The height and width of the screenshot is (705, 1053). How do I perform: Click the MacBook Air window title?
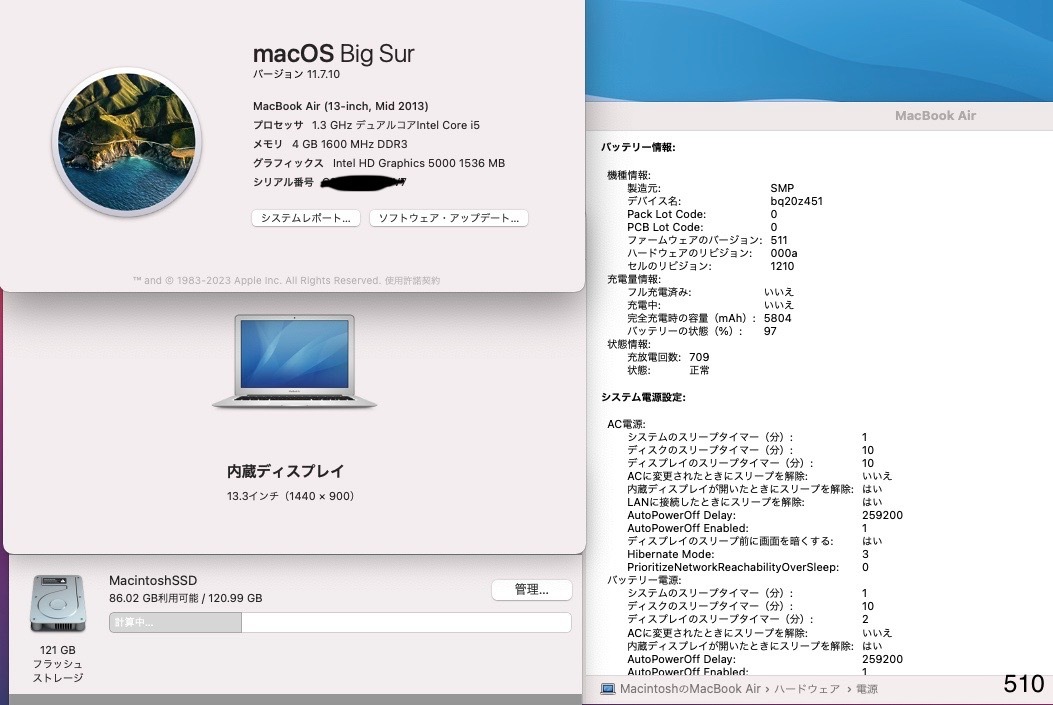[935, 115]
